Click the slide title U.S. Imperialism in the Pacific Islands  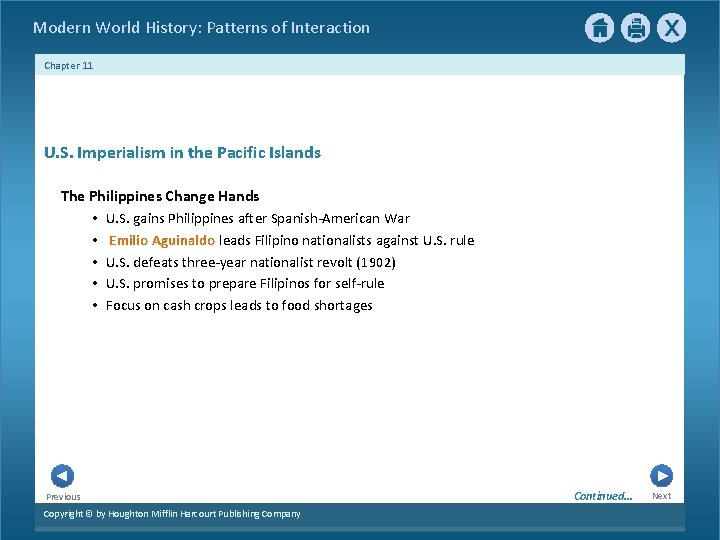point(182,152)
